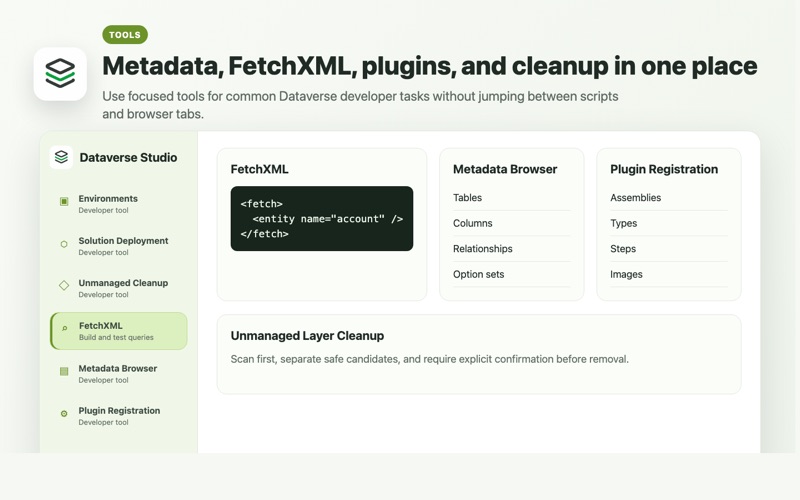Click the Metadata Browser grid icon
800x500 pixels.
point(64,371)
